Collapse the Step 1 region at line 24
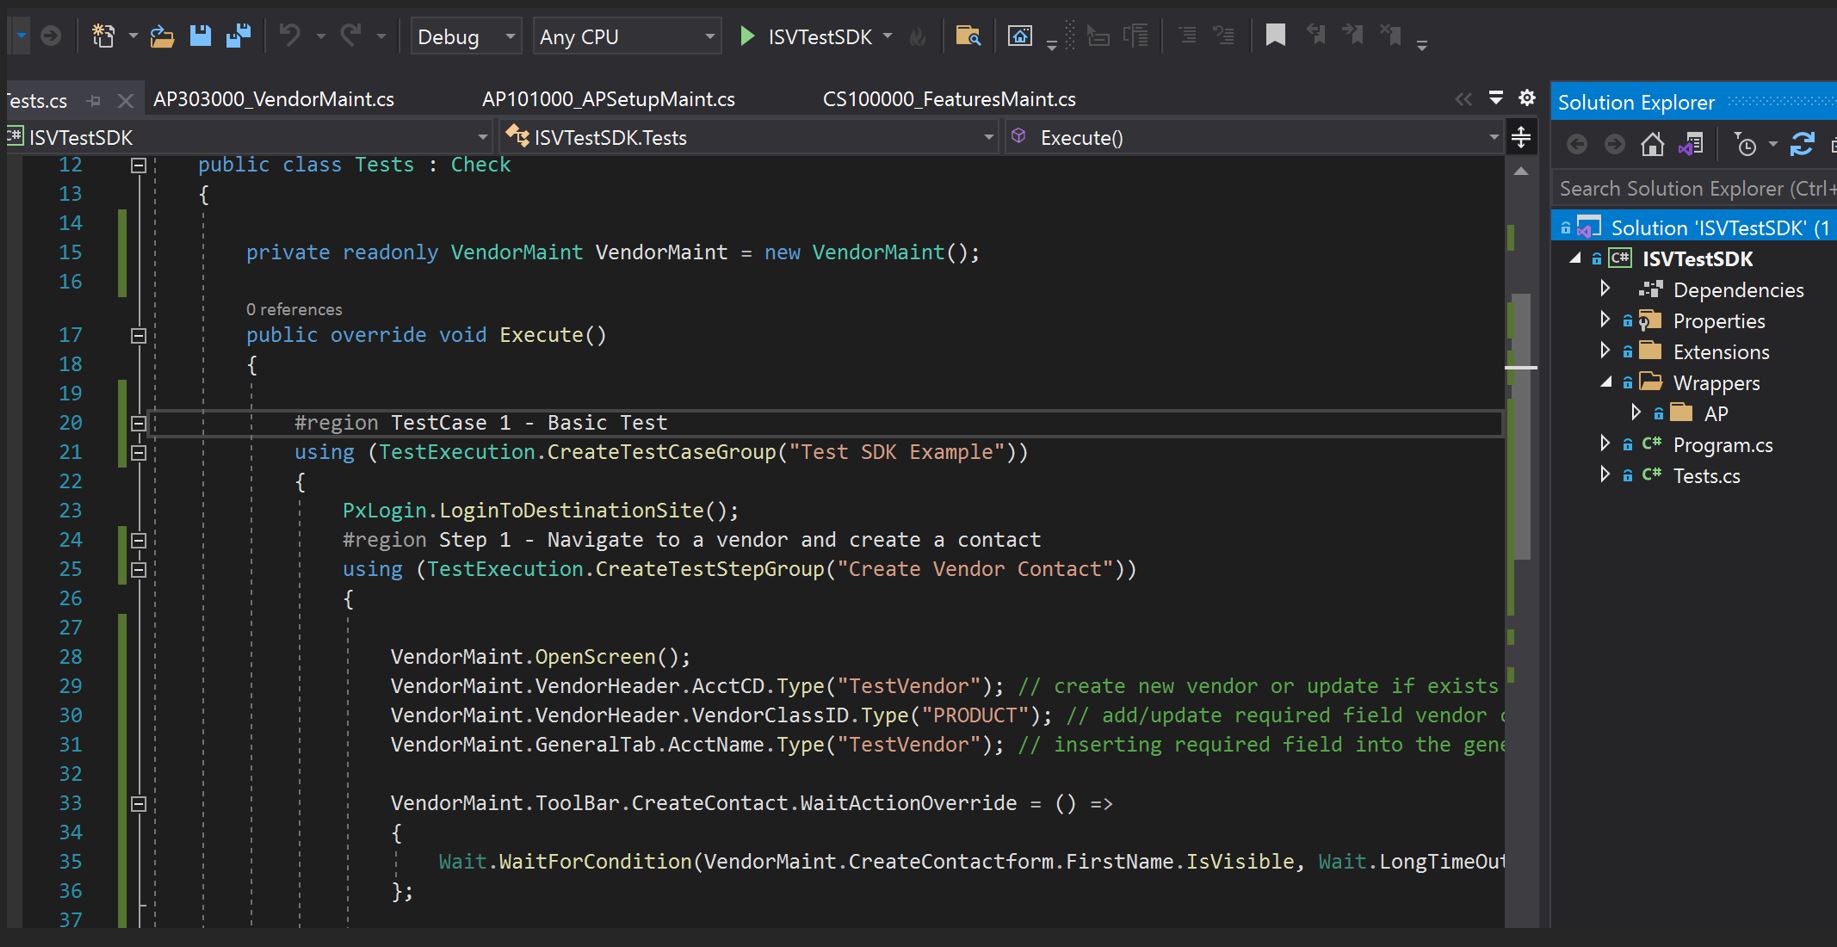The width and height of the screenshot is (1837, 947). click(139, 540)
